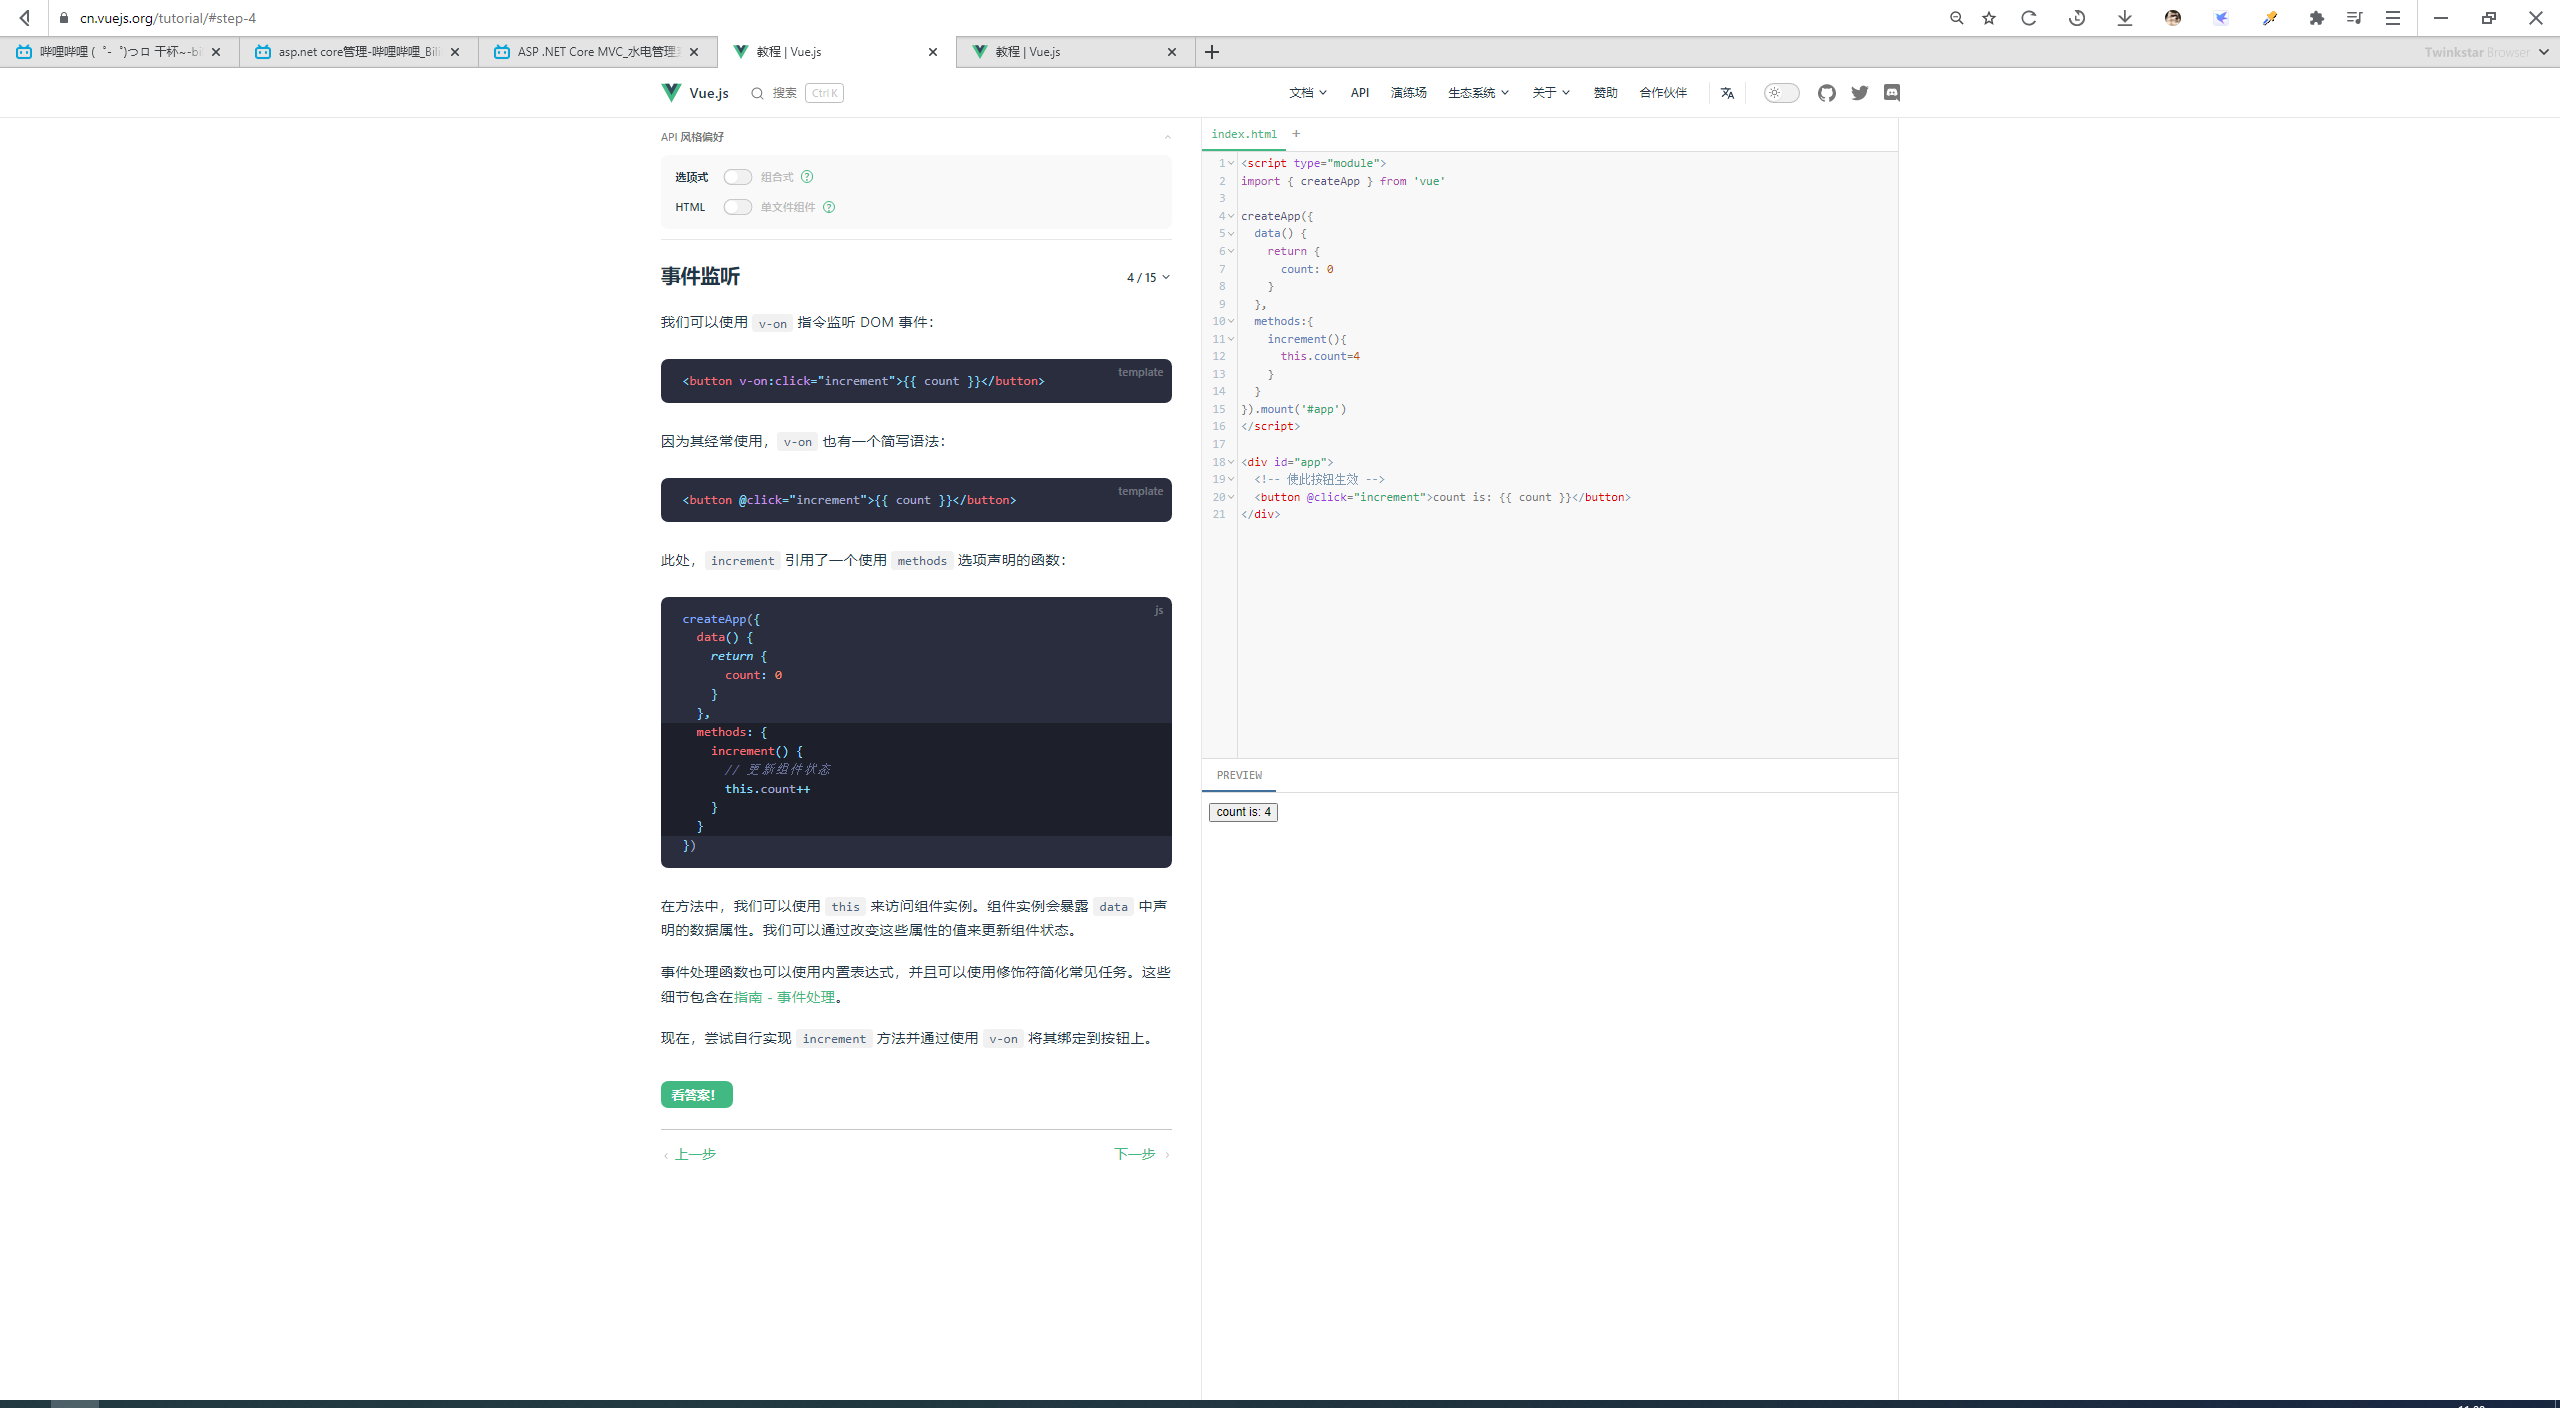Click the help icon beside 单文件组件

[829, 207]
